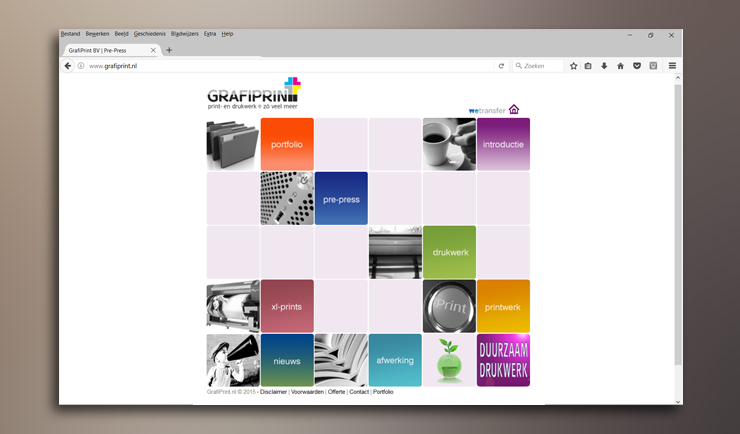740x434 pixels.
Task: Open the Pocket icon in toolbar
Action: click(637, 66)
